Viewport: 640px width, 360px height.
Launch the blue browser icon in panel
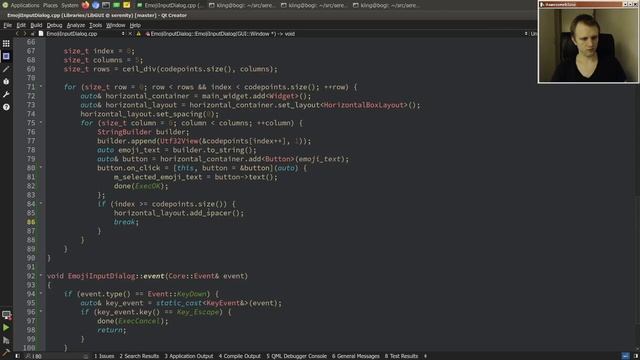[x=96, y=5]
